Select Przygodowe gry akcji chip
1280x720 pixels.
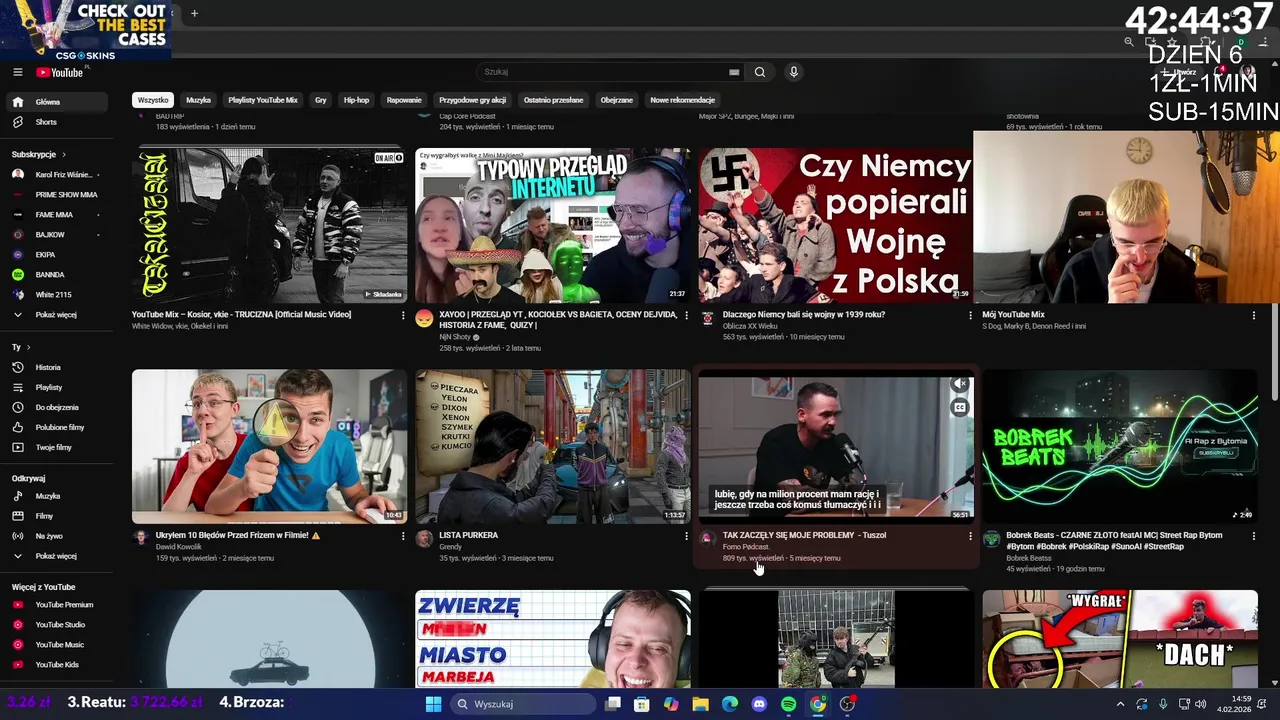[472, 100]
